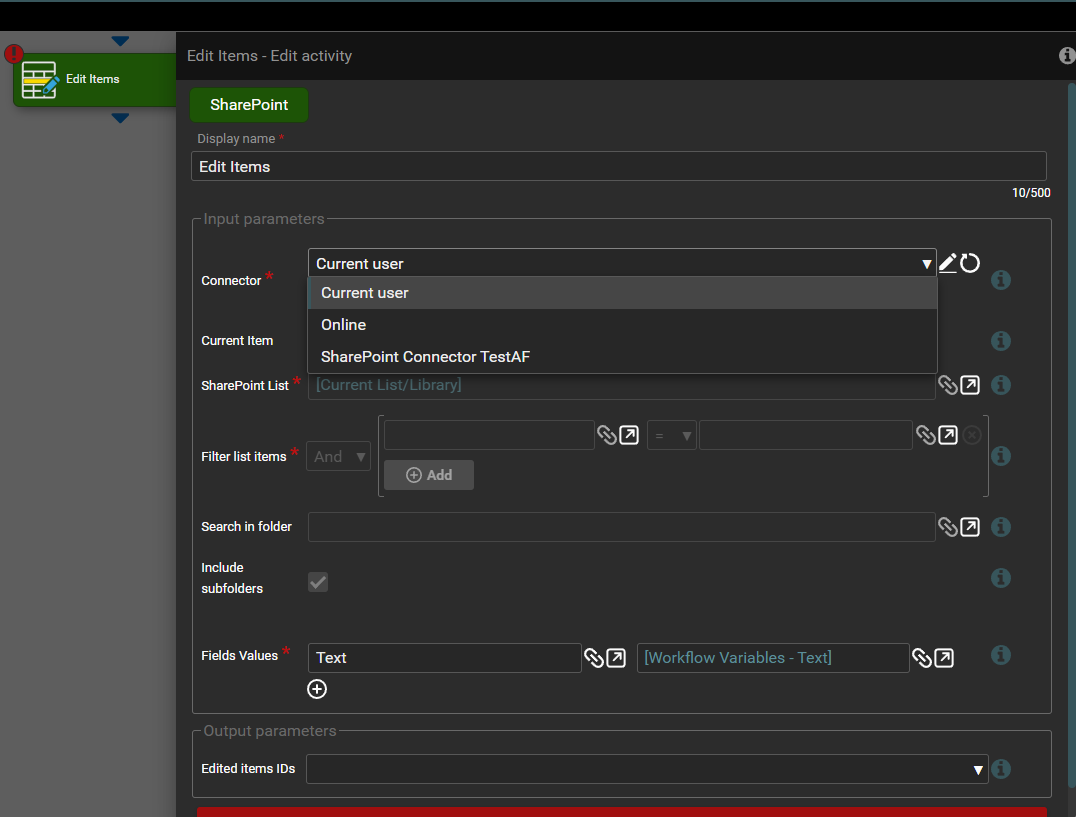
Task: Open expression editor for SharePoint List
Action: (x=970, y=385)
